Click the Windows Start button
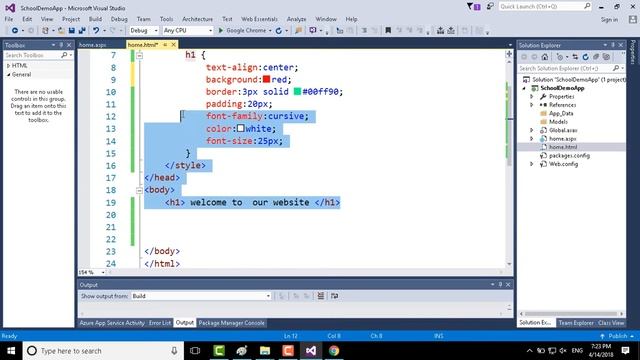This screenshot has width=640, height=360. point(11,351)
